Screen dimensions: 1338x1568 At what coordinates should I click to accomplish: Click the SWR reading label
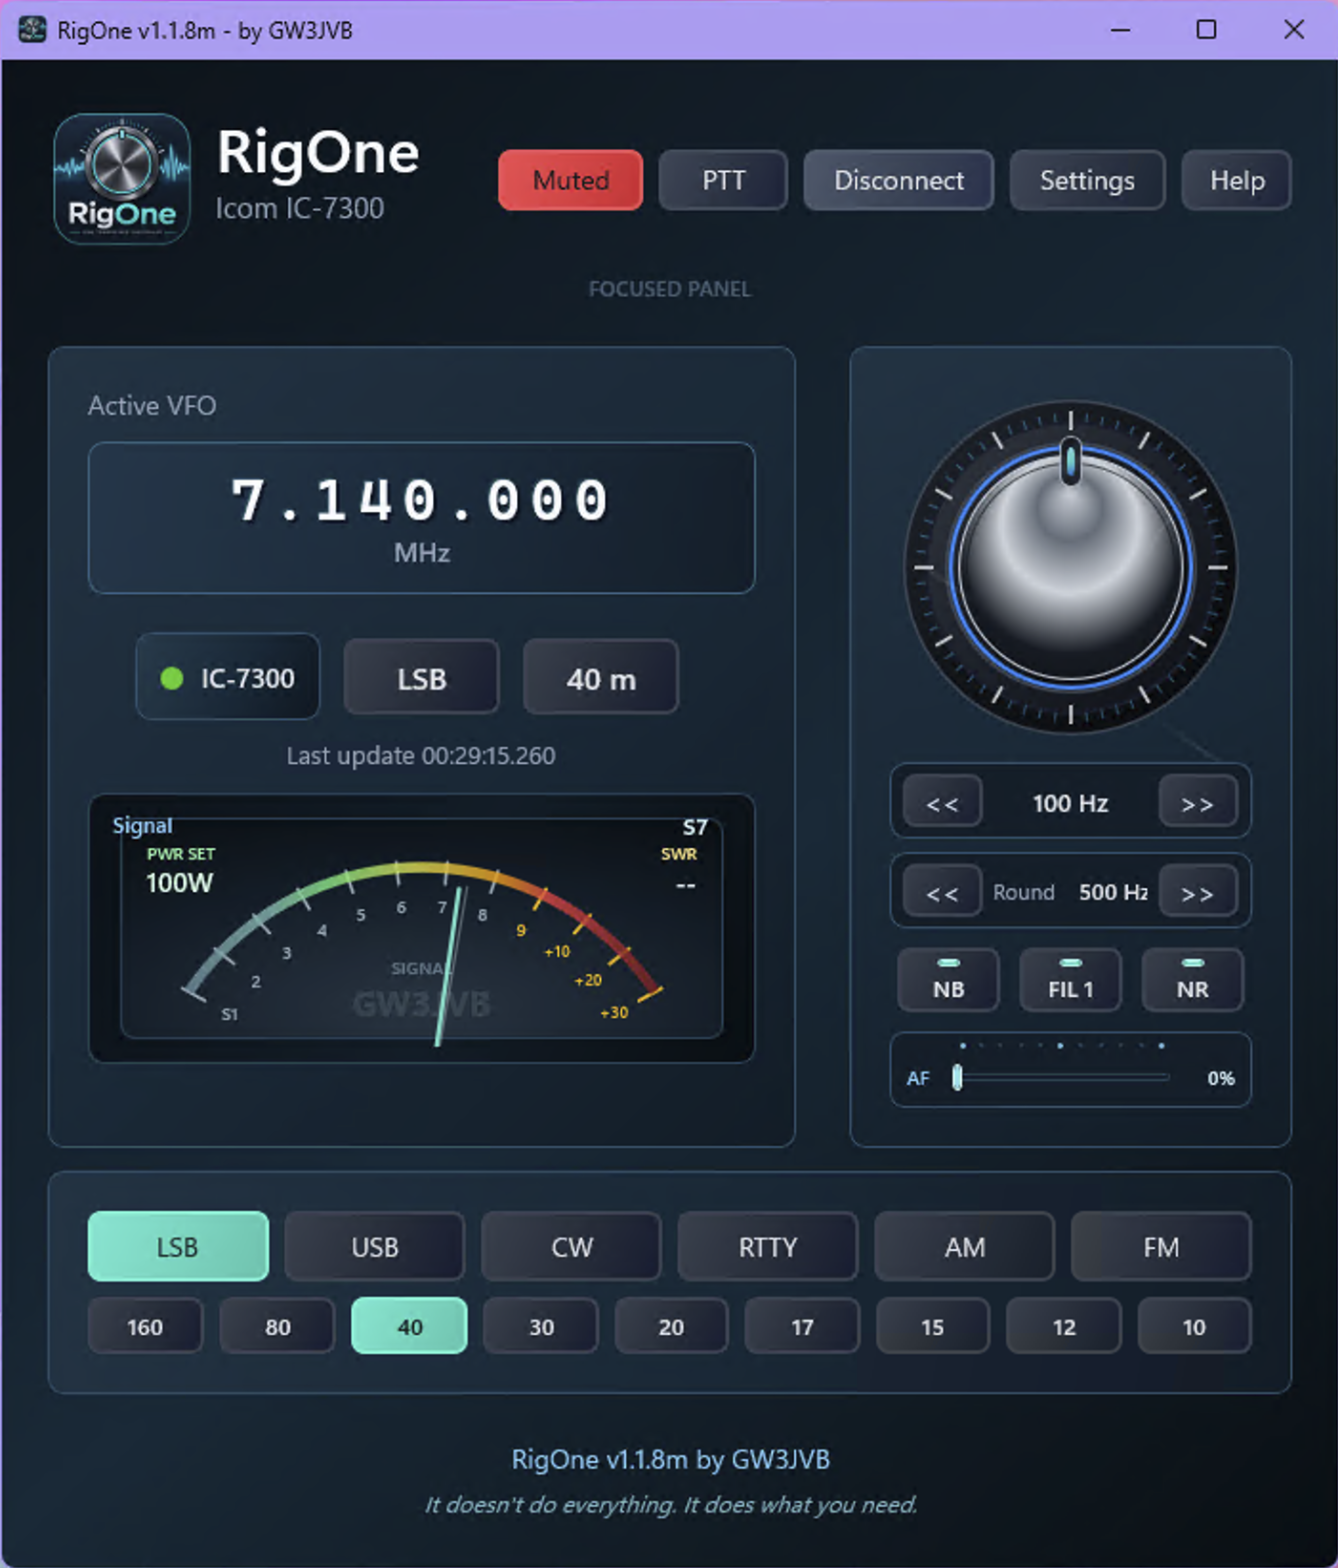[x=679, y=854]
